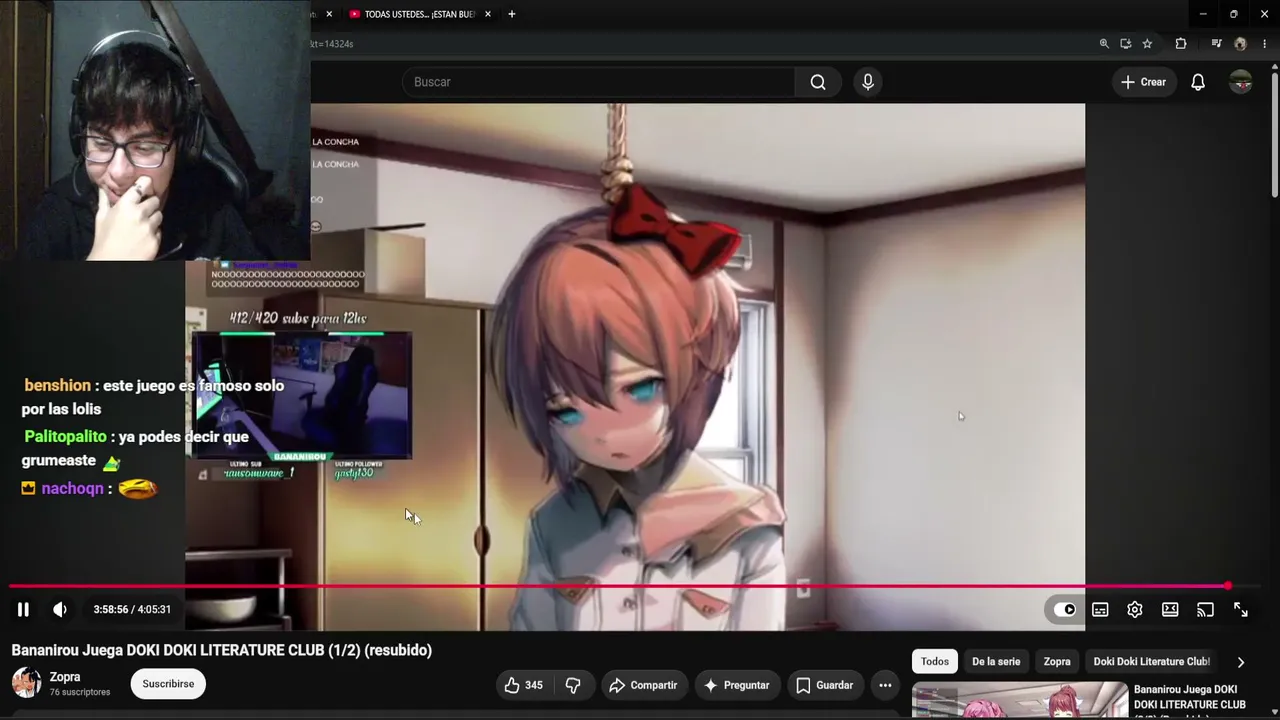
Task: Click Palitopalito's chat message
Action: [136, 448]
